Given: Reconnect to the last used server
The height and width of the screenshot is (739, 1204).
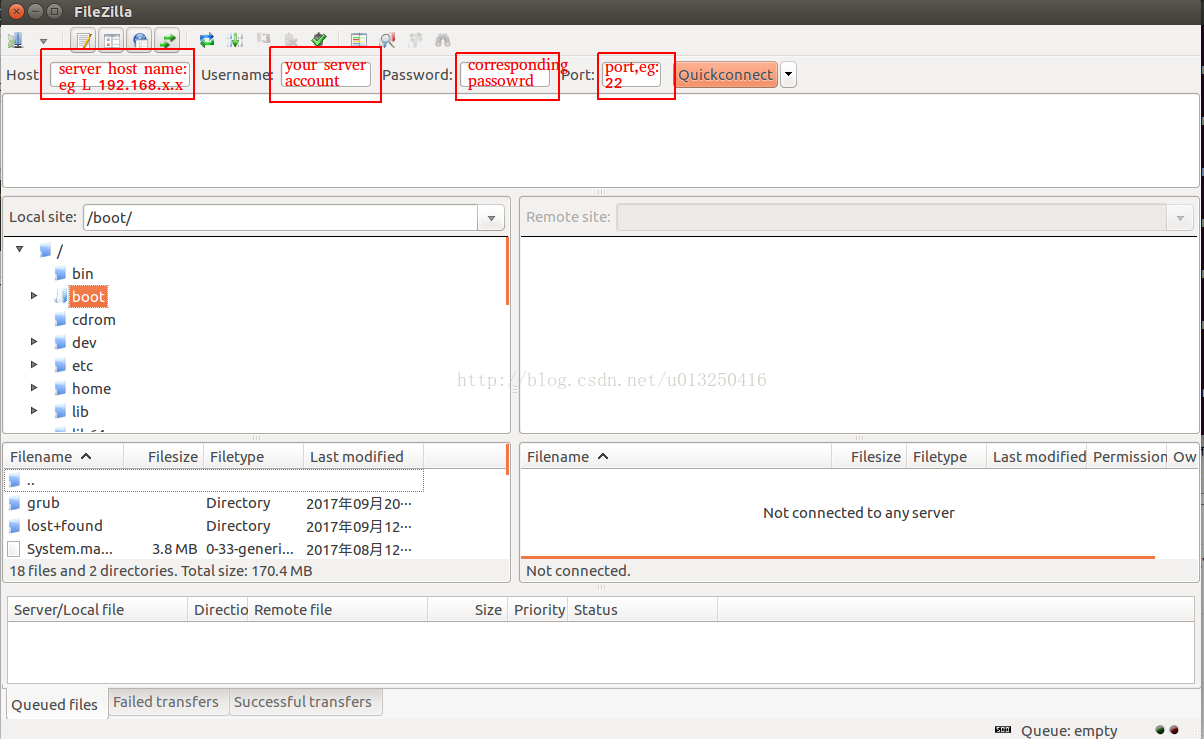Looking at the screenshot, I should pyautogui.click(x=319, y=41).
